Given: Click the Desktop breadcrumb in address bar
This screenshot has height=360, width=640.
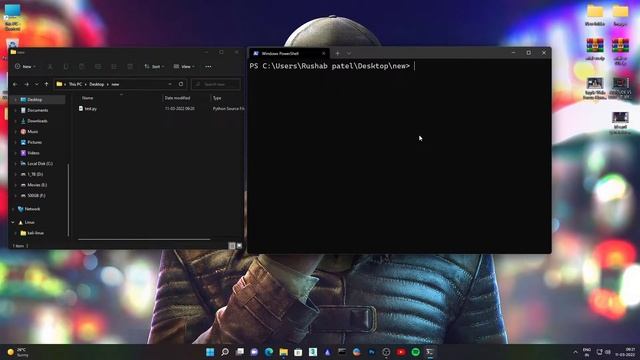Looking at the screenshot, I should click(x=97, y=84).
